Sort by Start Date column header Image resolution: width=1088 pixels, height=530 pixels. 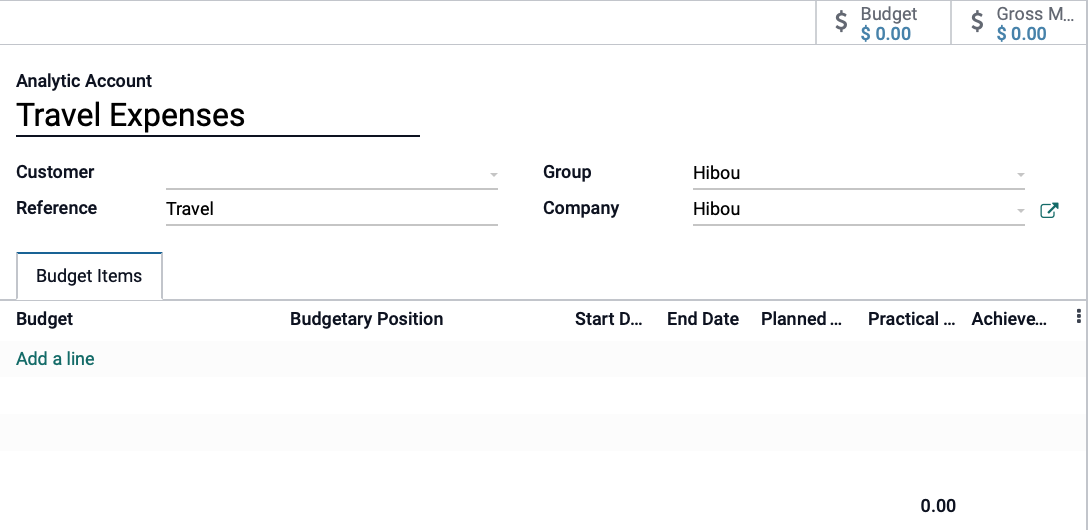point(609,319)
